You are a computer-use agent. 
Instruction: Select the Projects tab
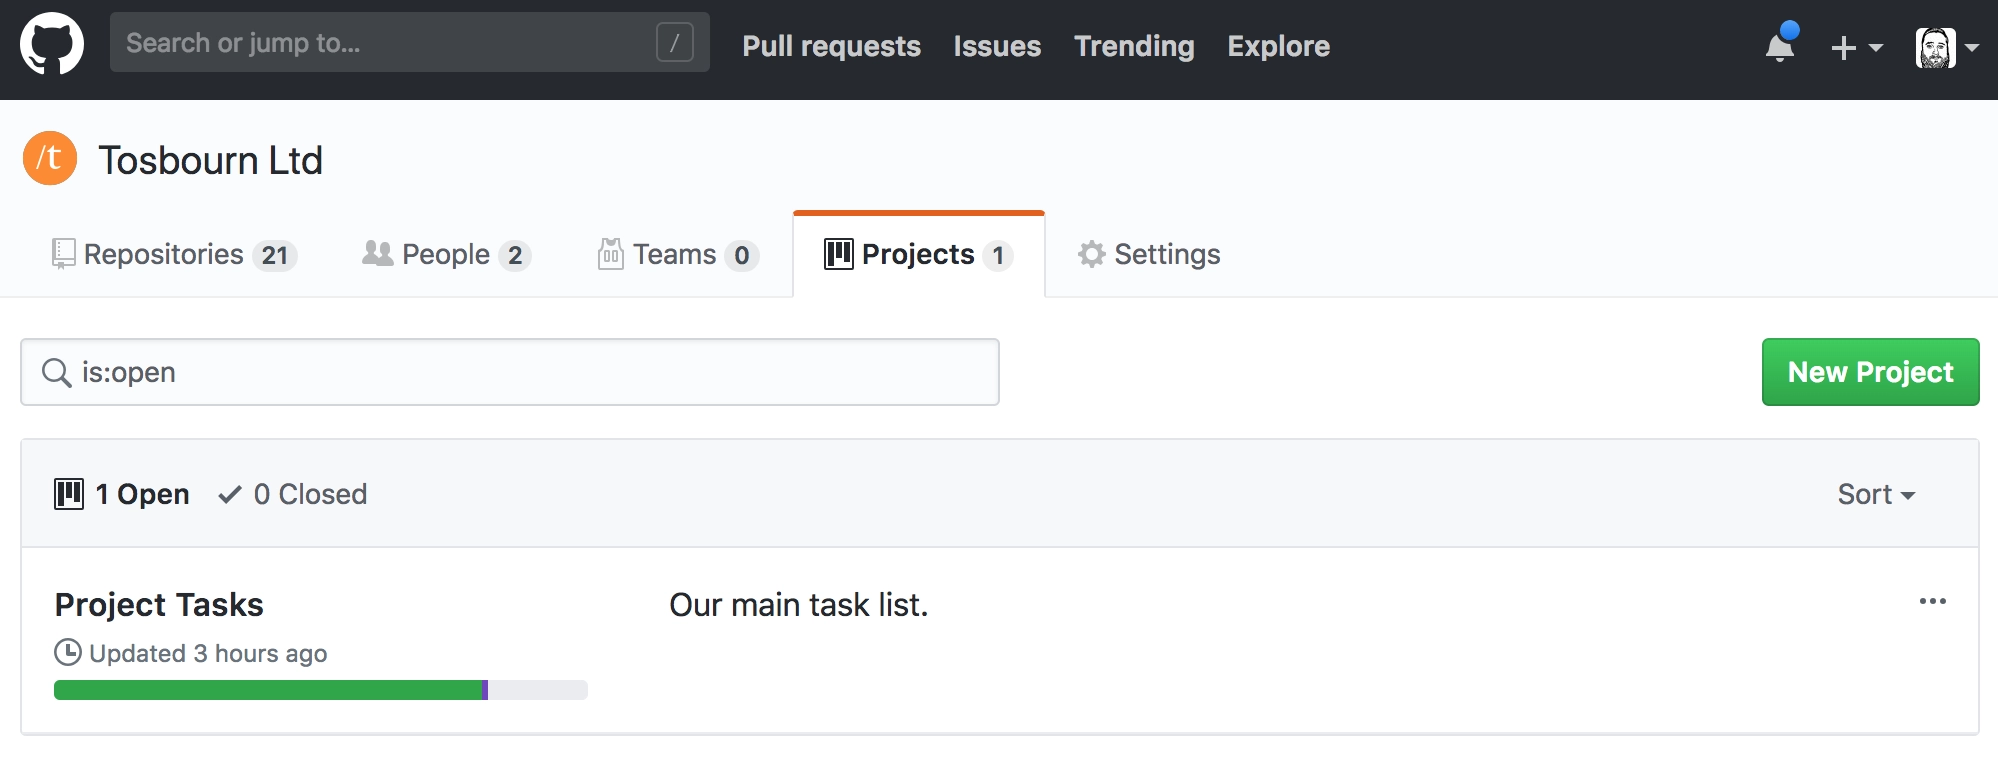[918, 254]
